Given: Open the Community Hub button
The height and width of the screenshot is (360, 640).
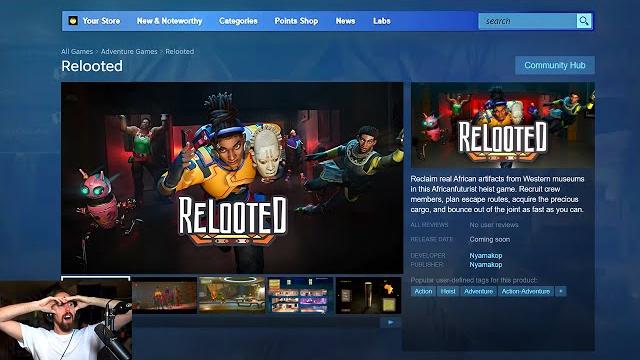Looking at the screenshot, I should pyautogui.click(x=555, y=65).
